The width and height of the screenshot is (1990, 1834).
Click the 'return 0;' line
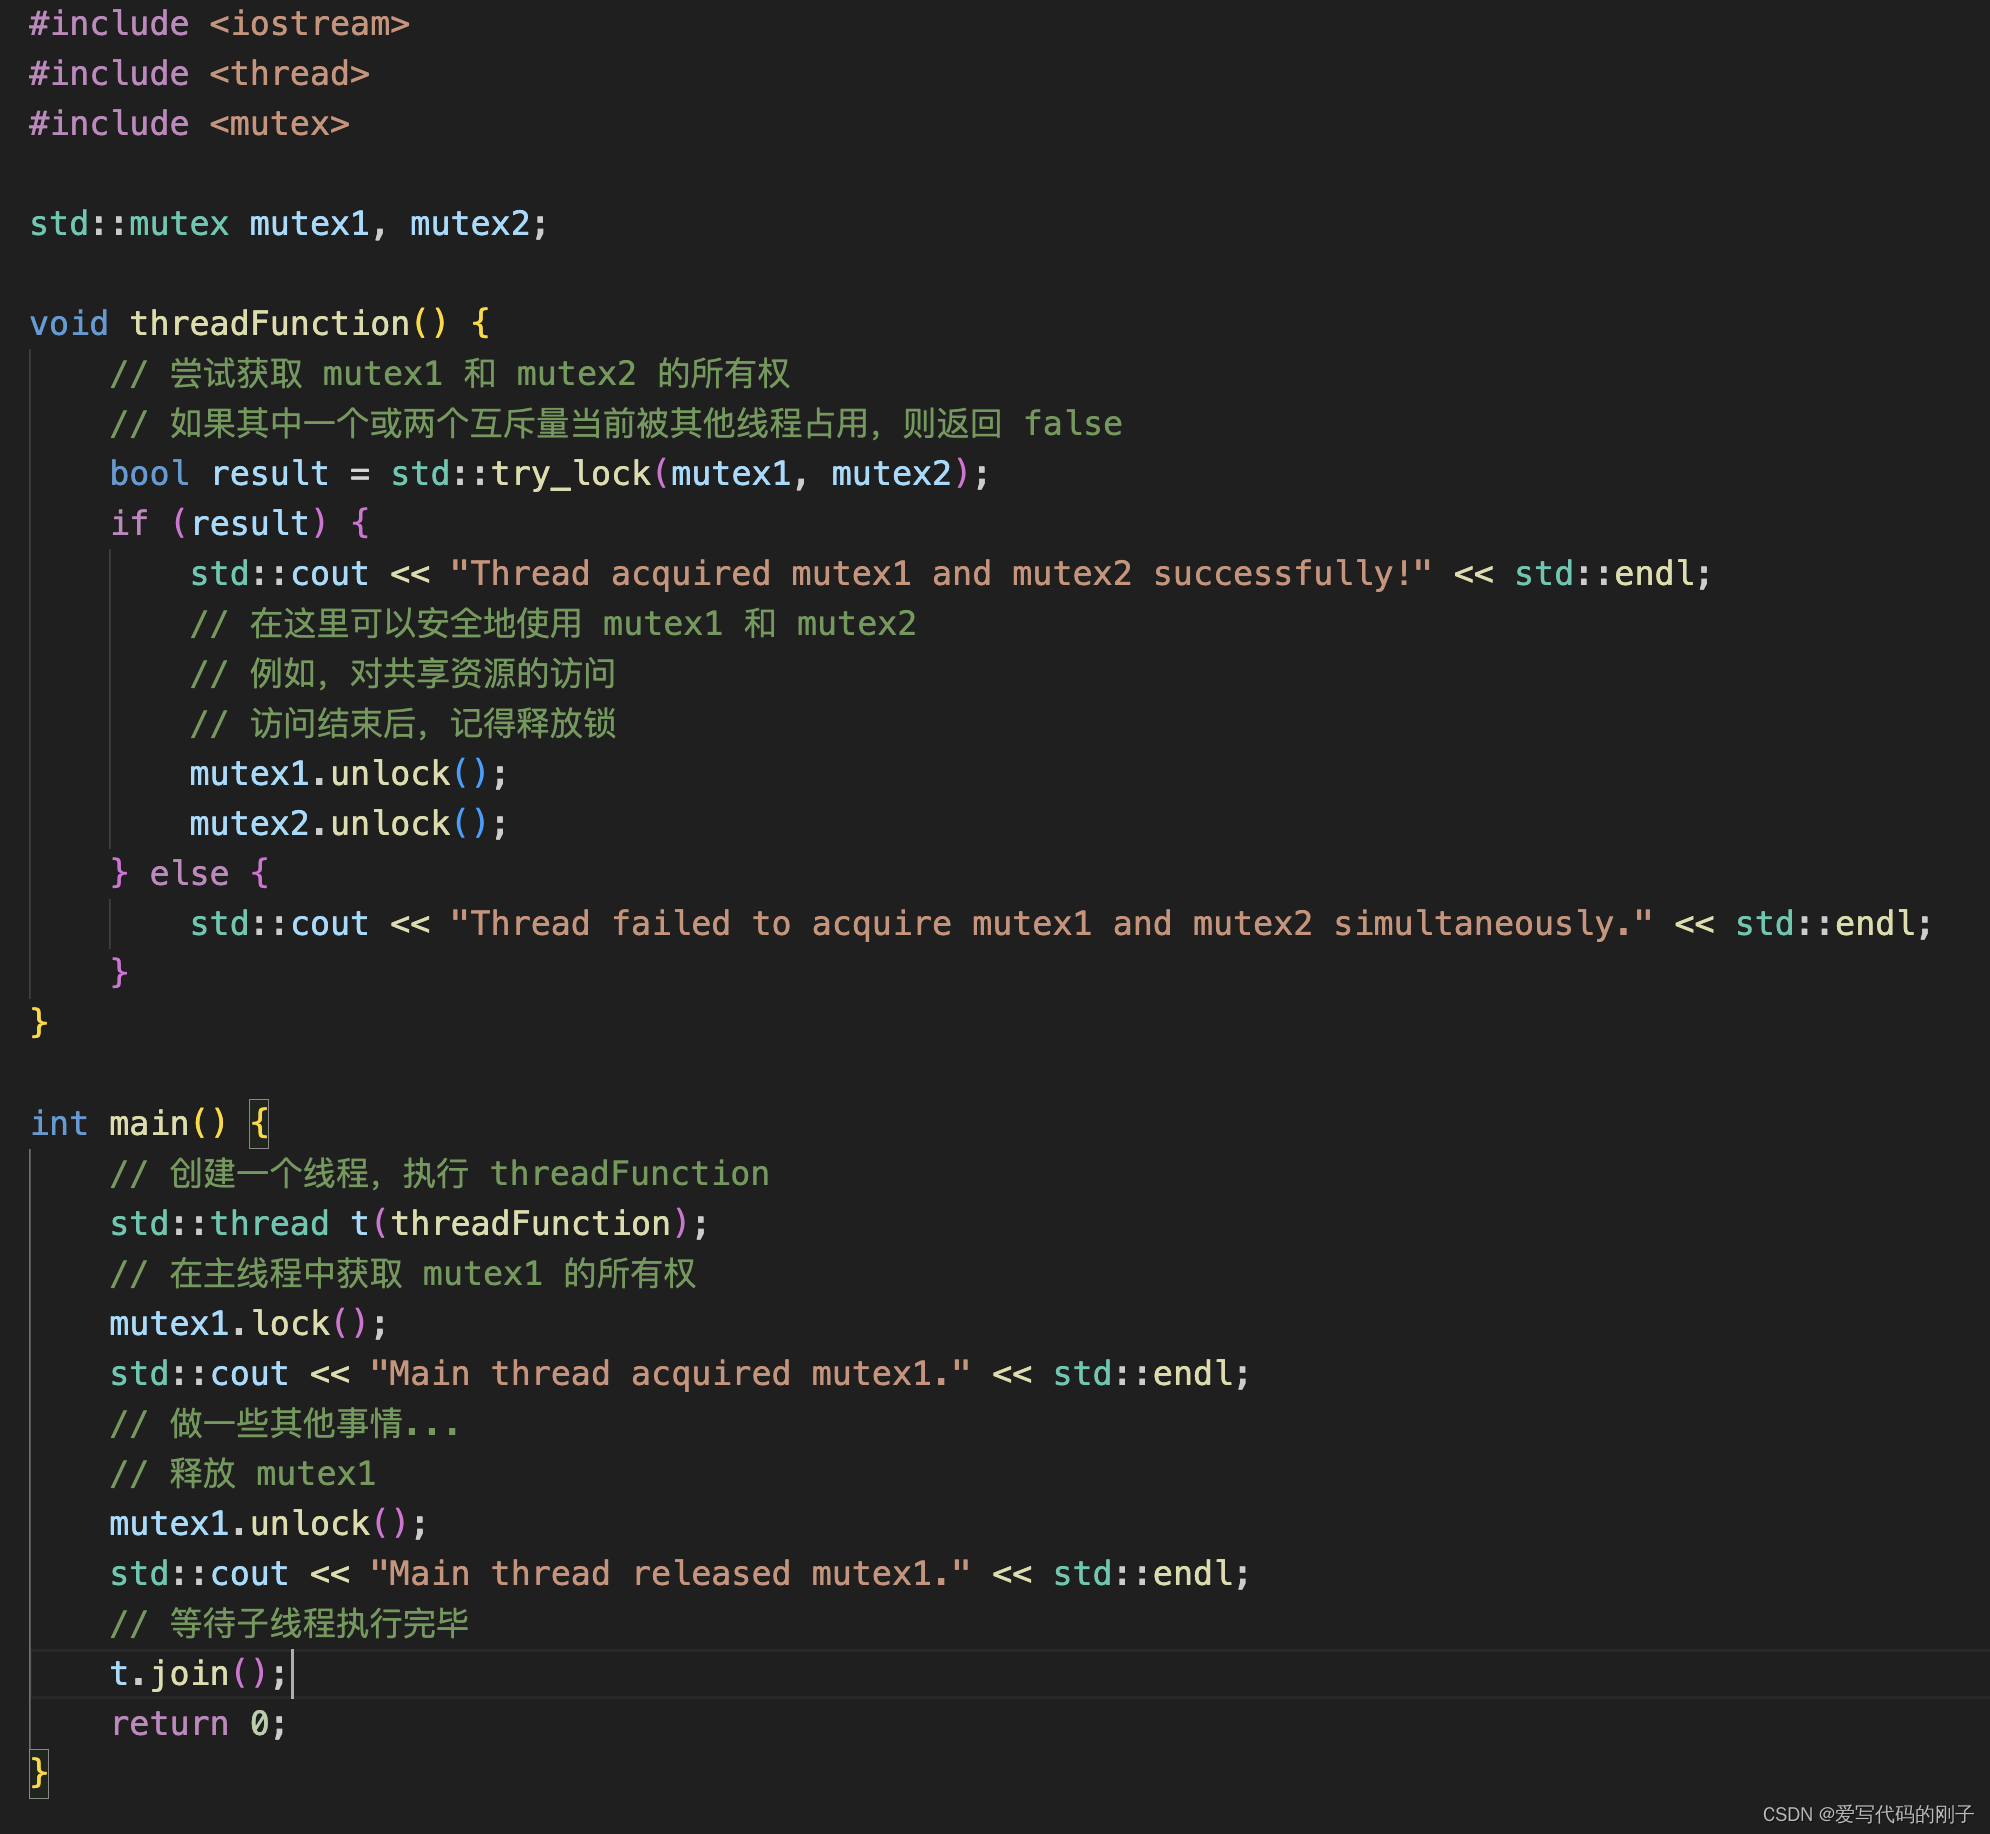click(x=199, y=1724)
